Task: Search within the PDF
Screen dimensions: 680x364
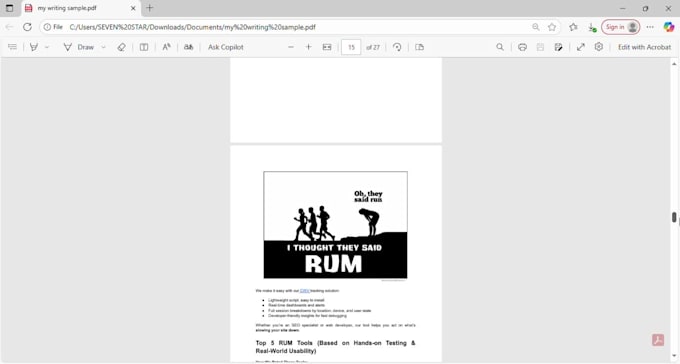Action: [500, 47]
